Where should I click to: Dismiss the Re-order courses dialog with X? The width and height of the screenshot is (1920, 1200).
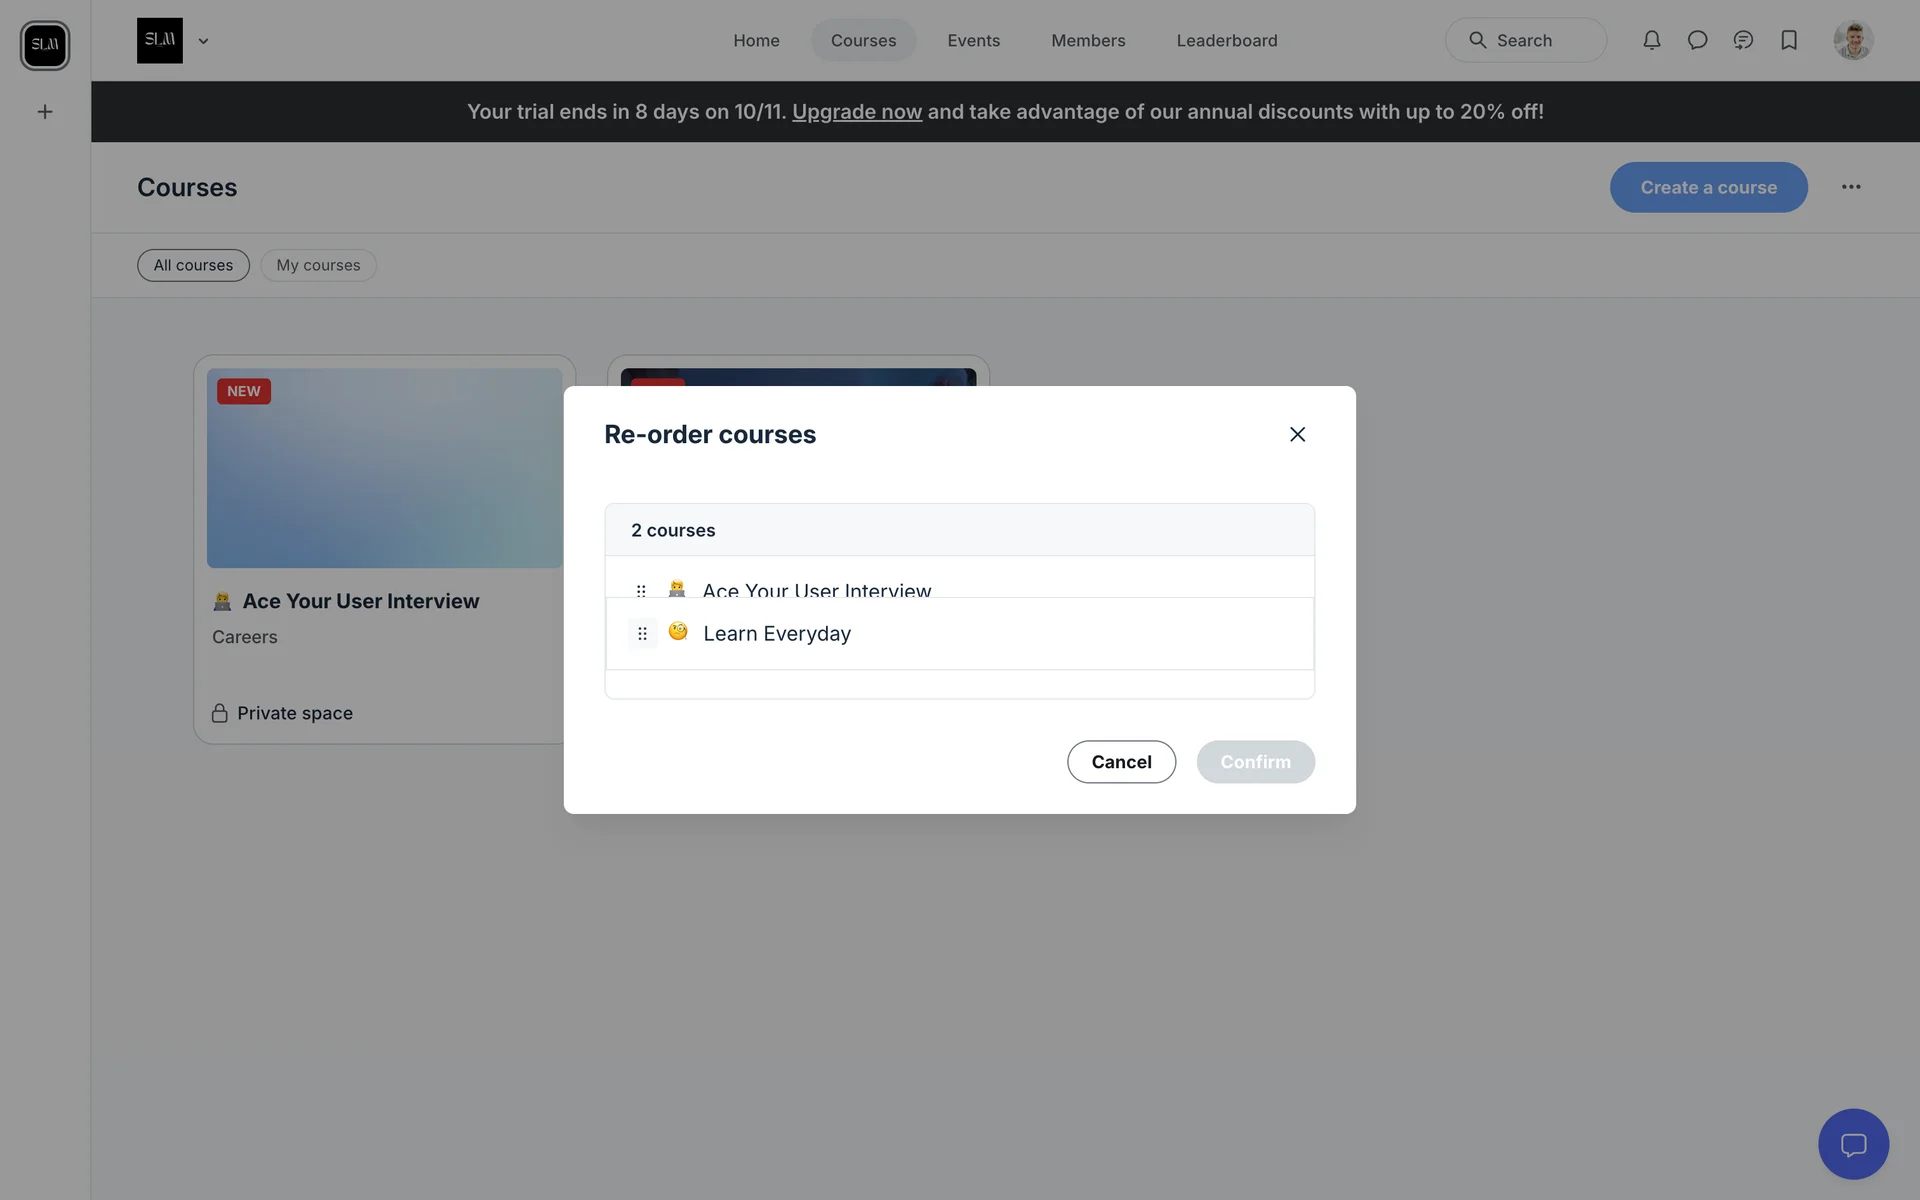click(x=1297, y=434)
